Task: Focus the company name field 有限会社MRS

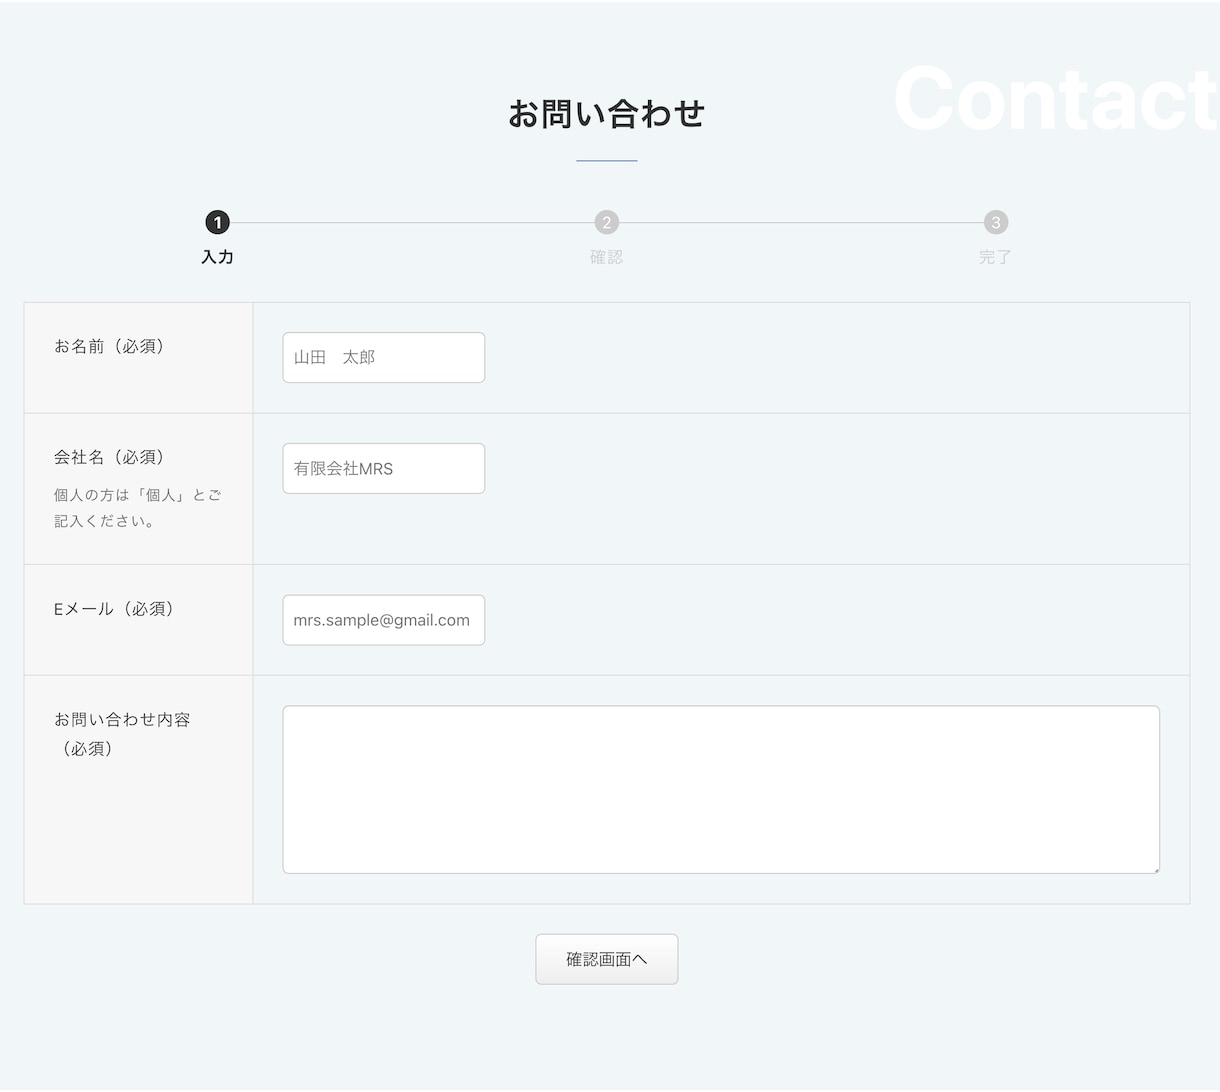Action: (384, 468)
